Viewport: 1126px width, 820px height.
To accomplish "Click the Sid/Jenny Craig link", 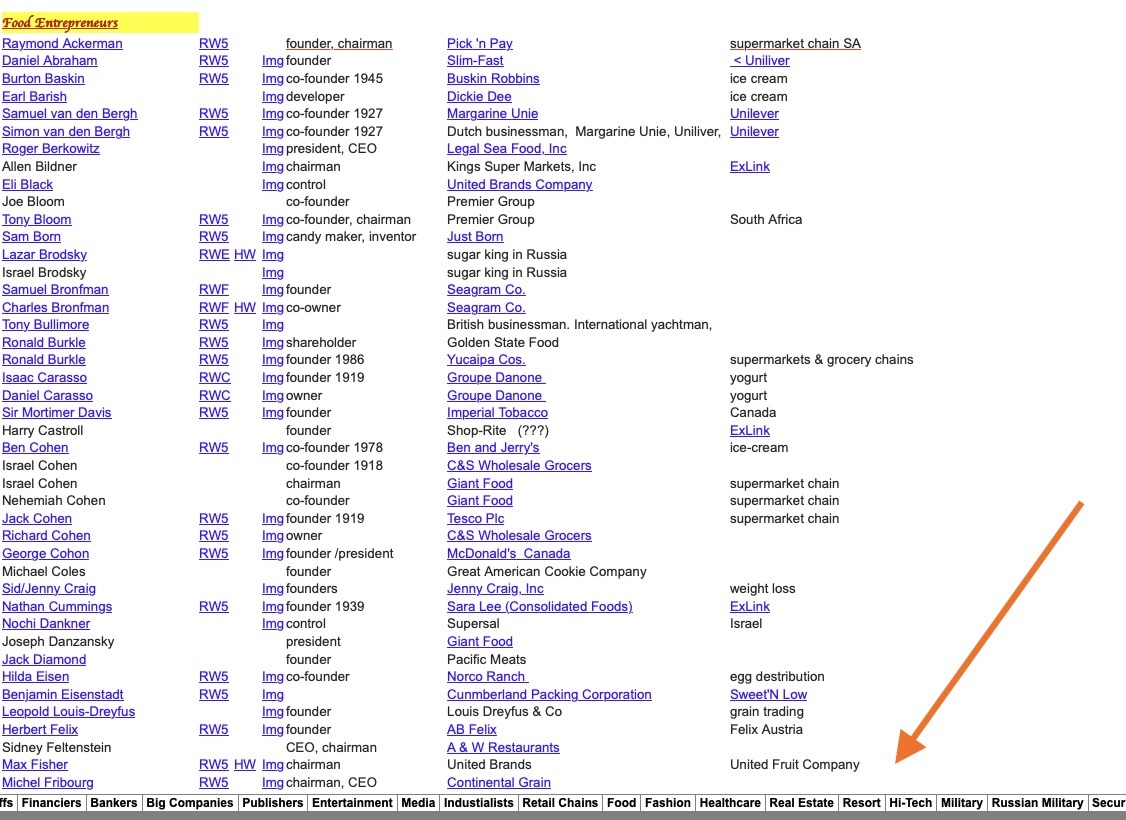I will pyautogui.click(x=49, y=588).
